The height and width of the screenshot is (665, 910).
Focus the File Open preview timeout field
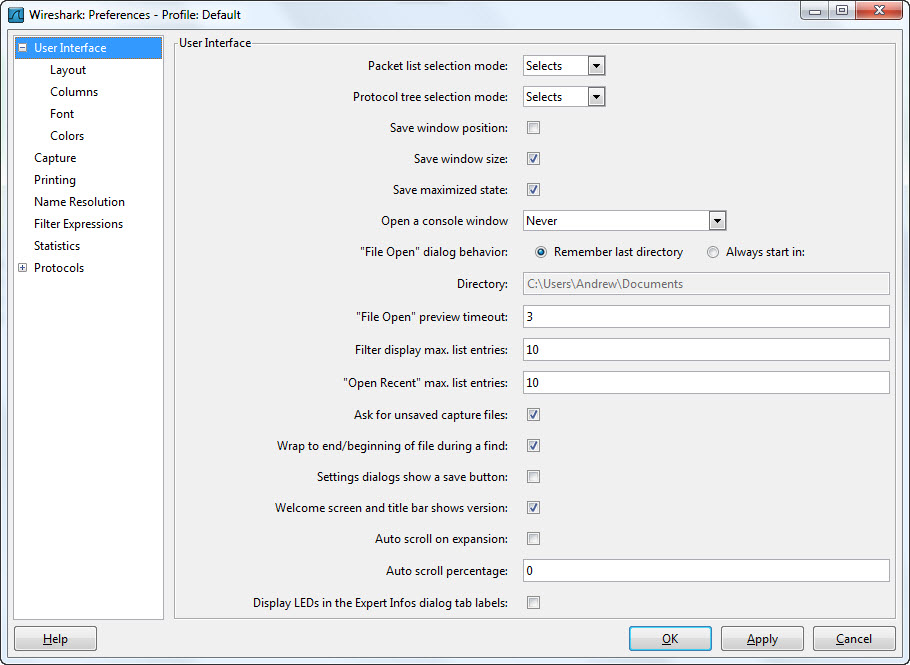tap(706, 317)
